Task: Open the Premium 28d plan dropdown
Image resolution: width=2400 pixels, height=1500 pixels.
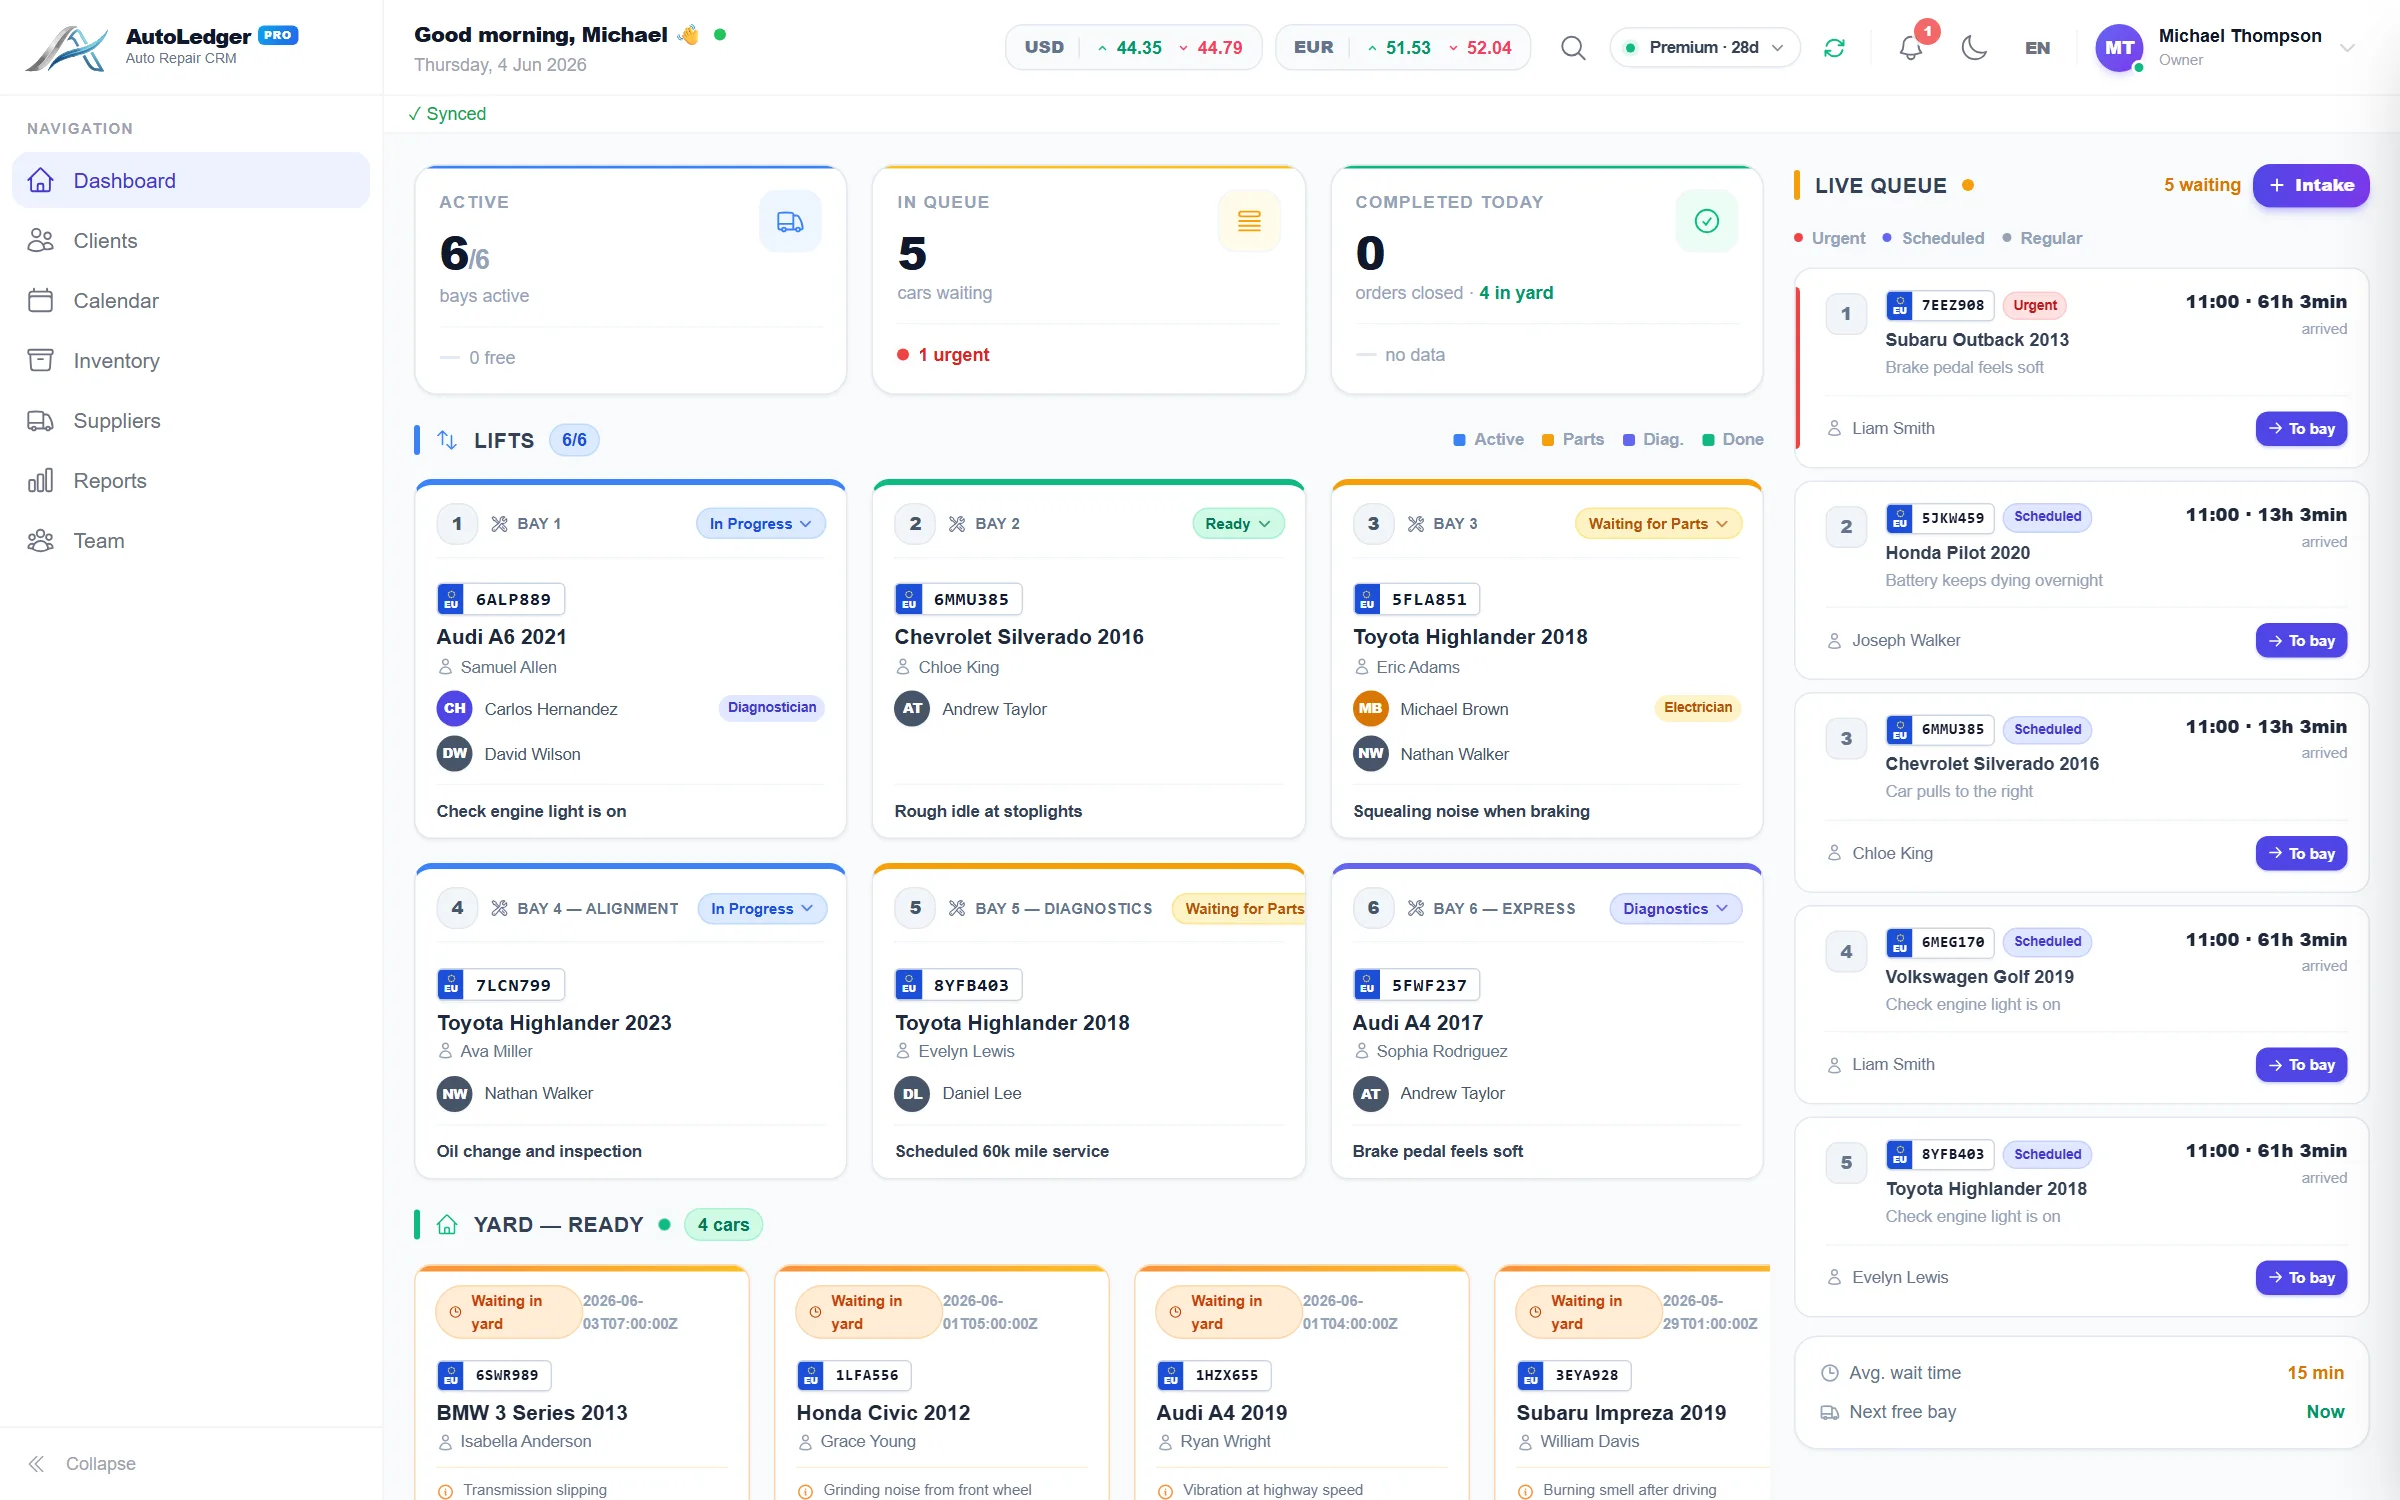Action: [x=1705, y=48]
